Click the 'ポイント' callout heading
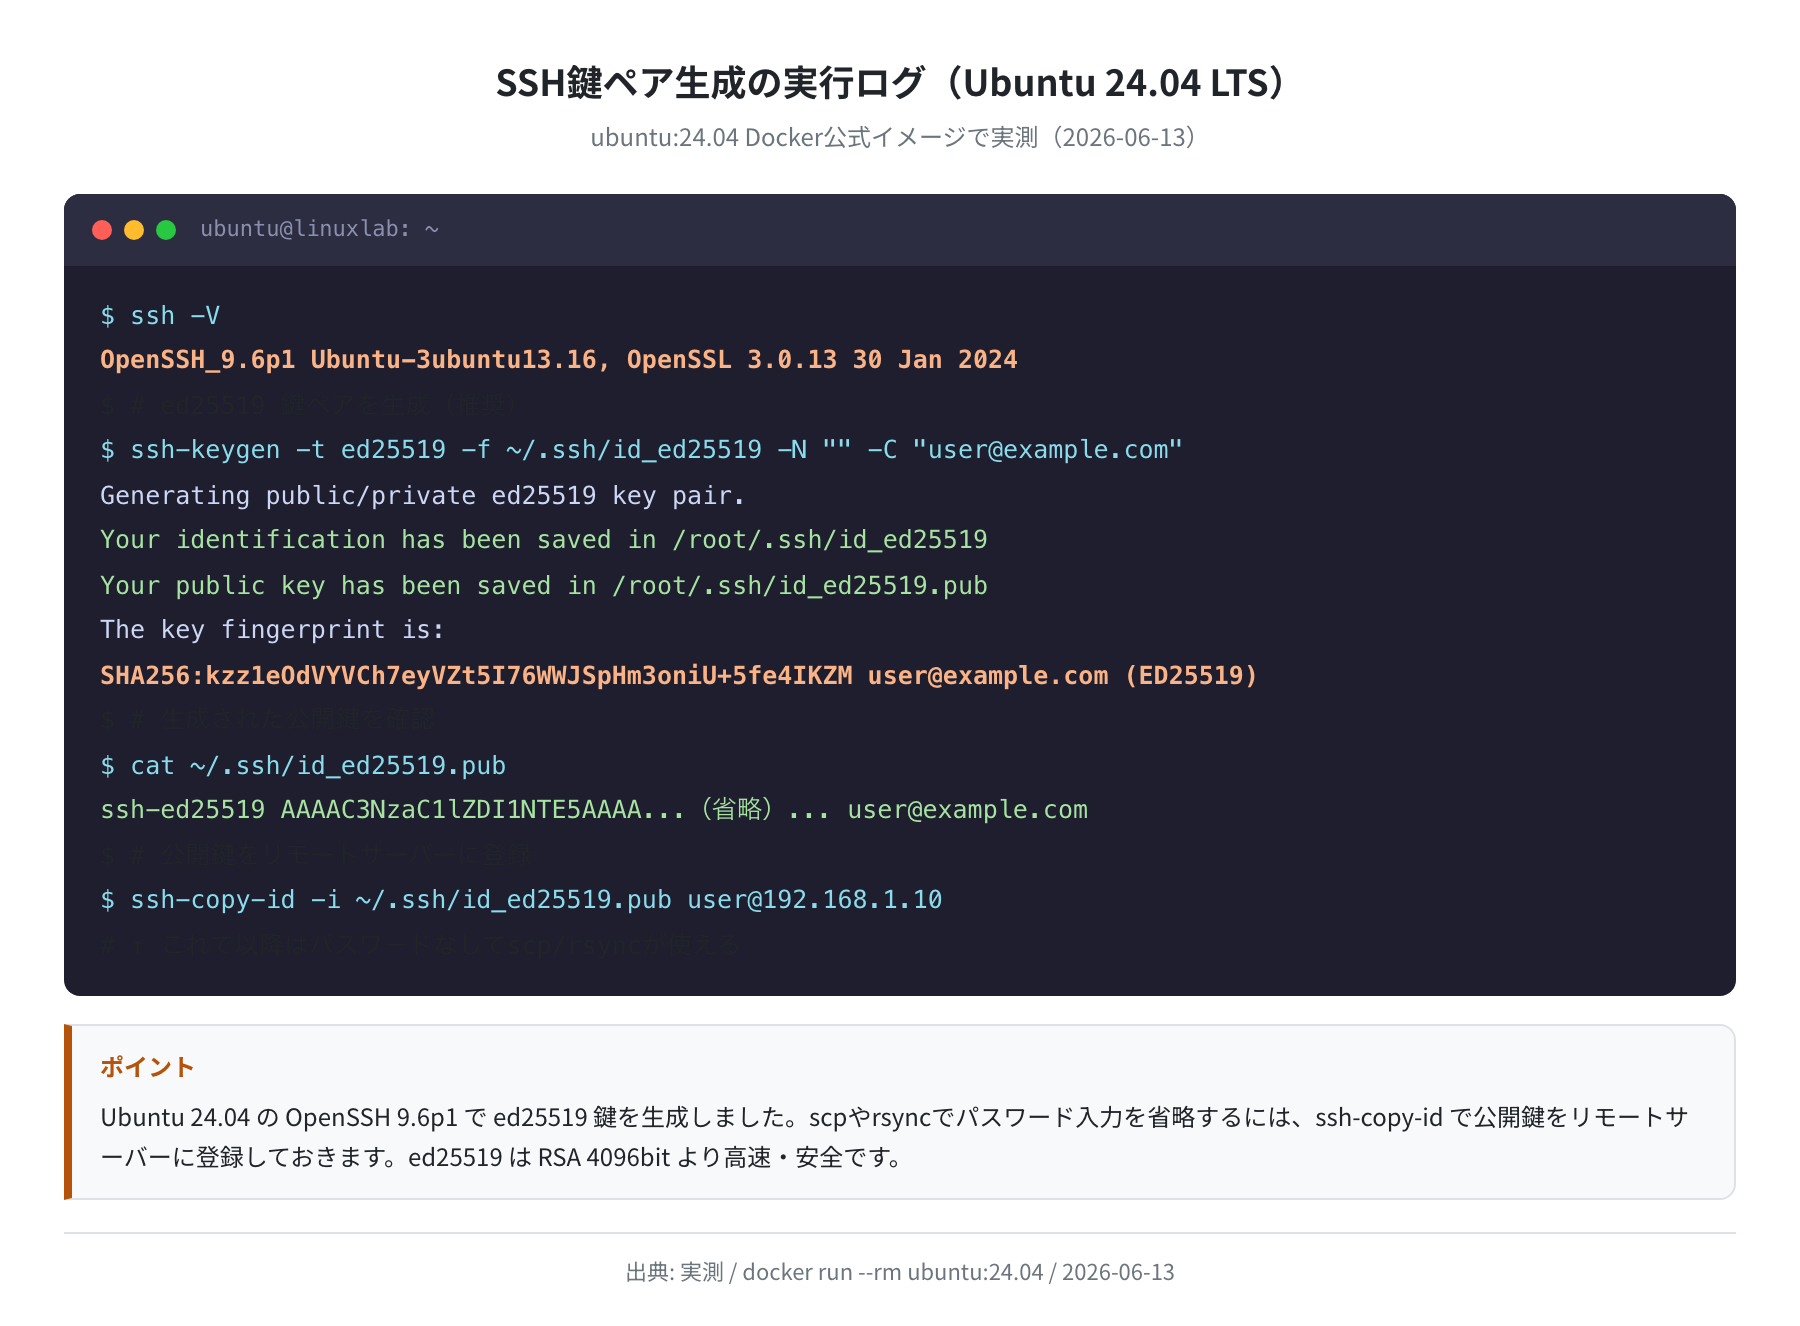The height and width of the screenshot is (1326, 1800). [147, 1067]
